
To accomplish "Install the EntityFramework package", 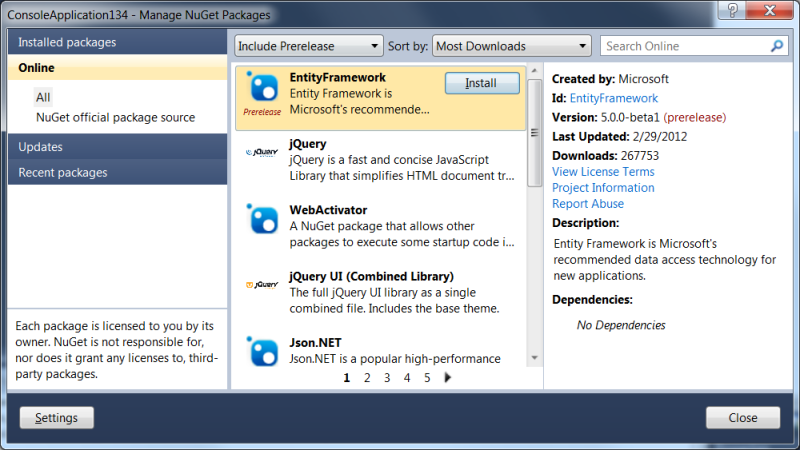I will [x=482, y=84].
